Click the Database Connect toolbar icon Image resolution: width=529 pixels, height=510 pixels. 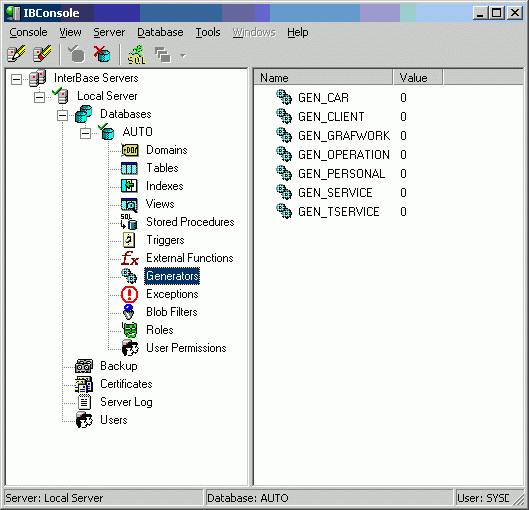[76, 54]
